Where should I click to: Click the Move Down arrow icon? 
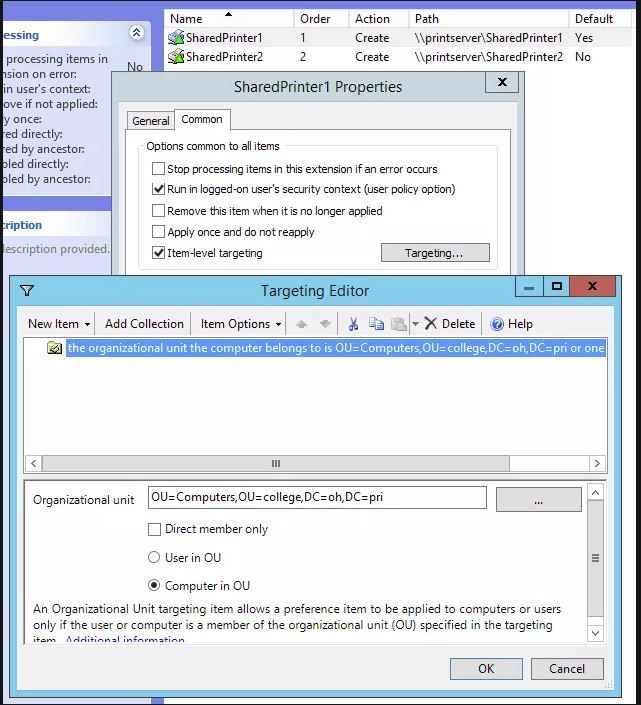[x=325, y=324]
